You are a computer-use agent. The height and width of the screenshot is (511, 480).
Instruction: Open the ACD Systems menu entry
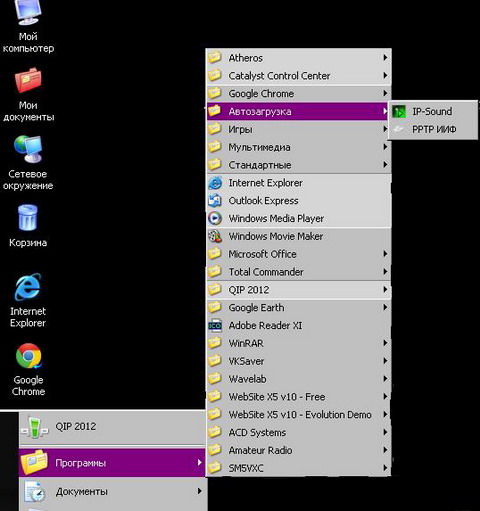coord(299,432)
